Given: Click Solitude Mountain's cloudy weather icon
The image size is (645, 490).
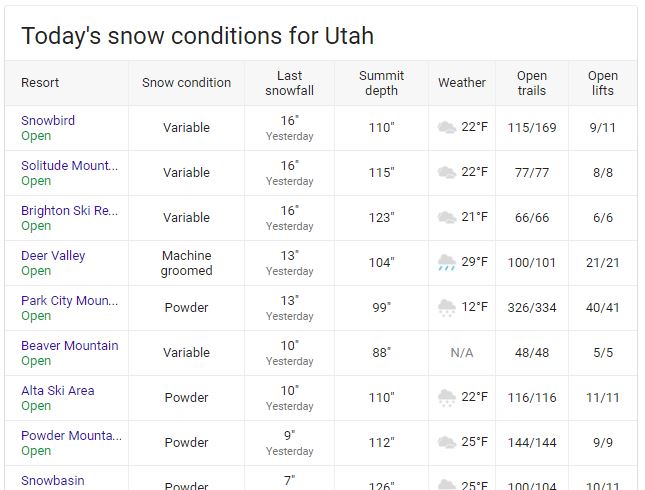Looking at the screenshot, I should click(x=447, y=172).
